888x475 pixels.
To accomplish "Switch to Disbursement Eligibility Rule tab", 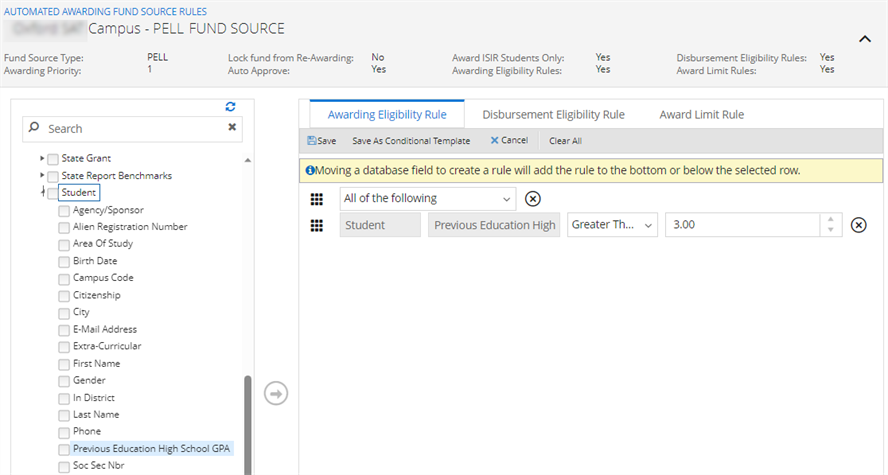I will [553, 114].
